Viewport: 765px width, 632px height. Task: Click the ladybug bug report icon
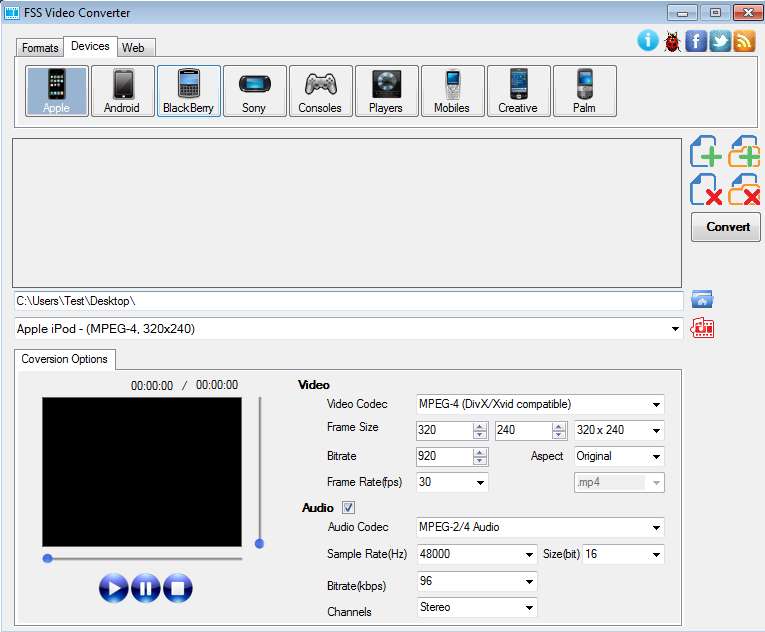pos(672,41)
